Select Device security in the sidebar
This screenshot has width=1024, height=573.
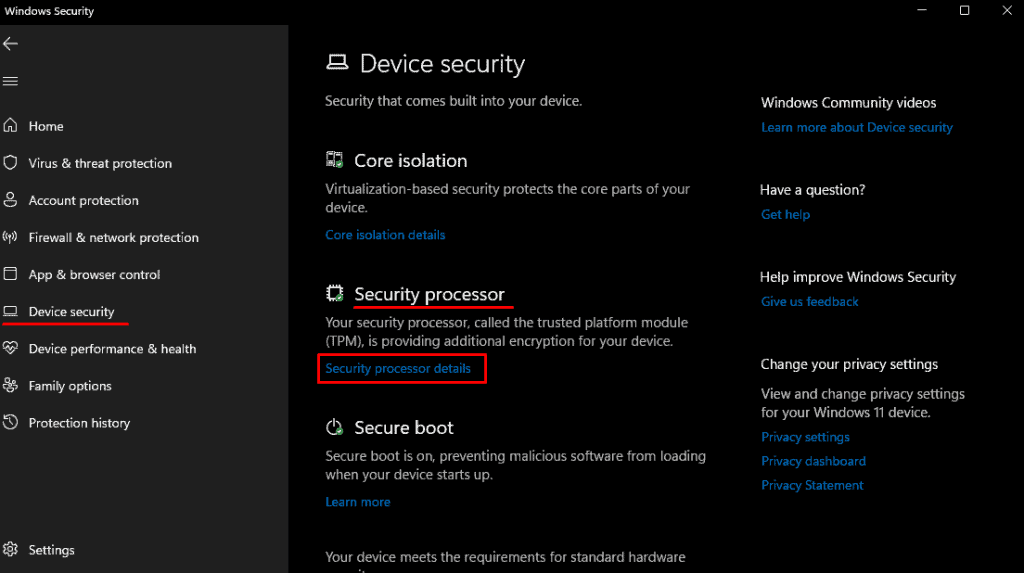point(71,312)
